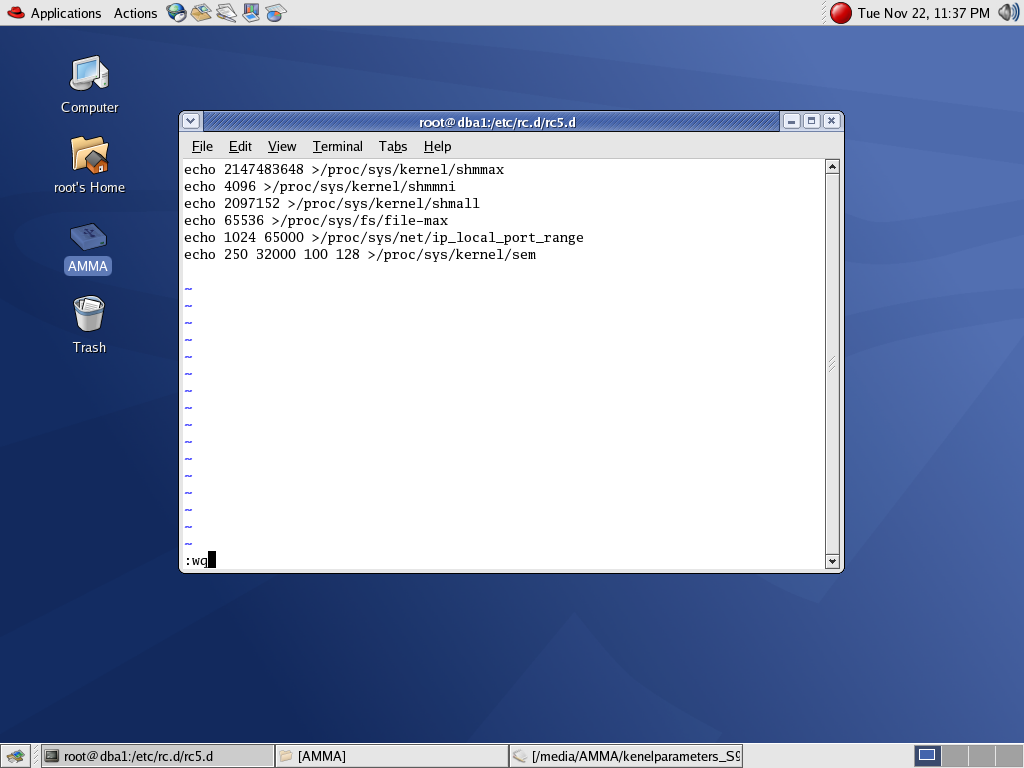Viewport: 1024px width, 768px height.
Task: Select the root's Home folder icon
Action: [x=89, y=165]
